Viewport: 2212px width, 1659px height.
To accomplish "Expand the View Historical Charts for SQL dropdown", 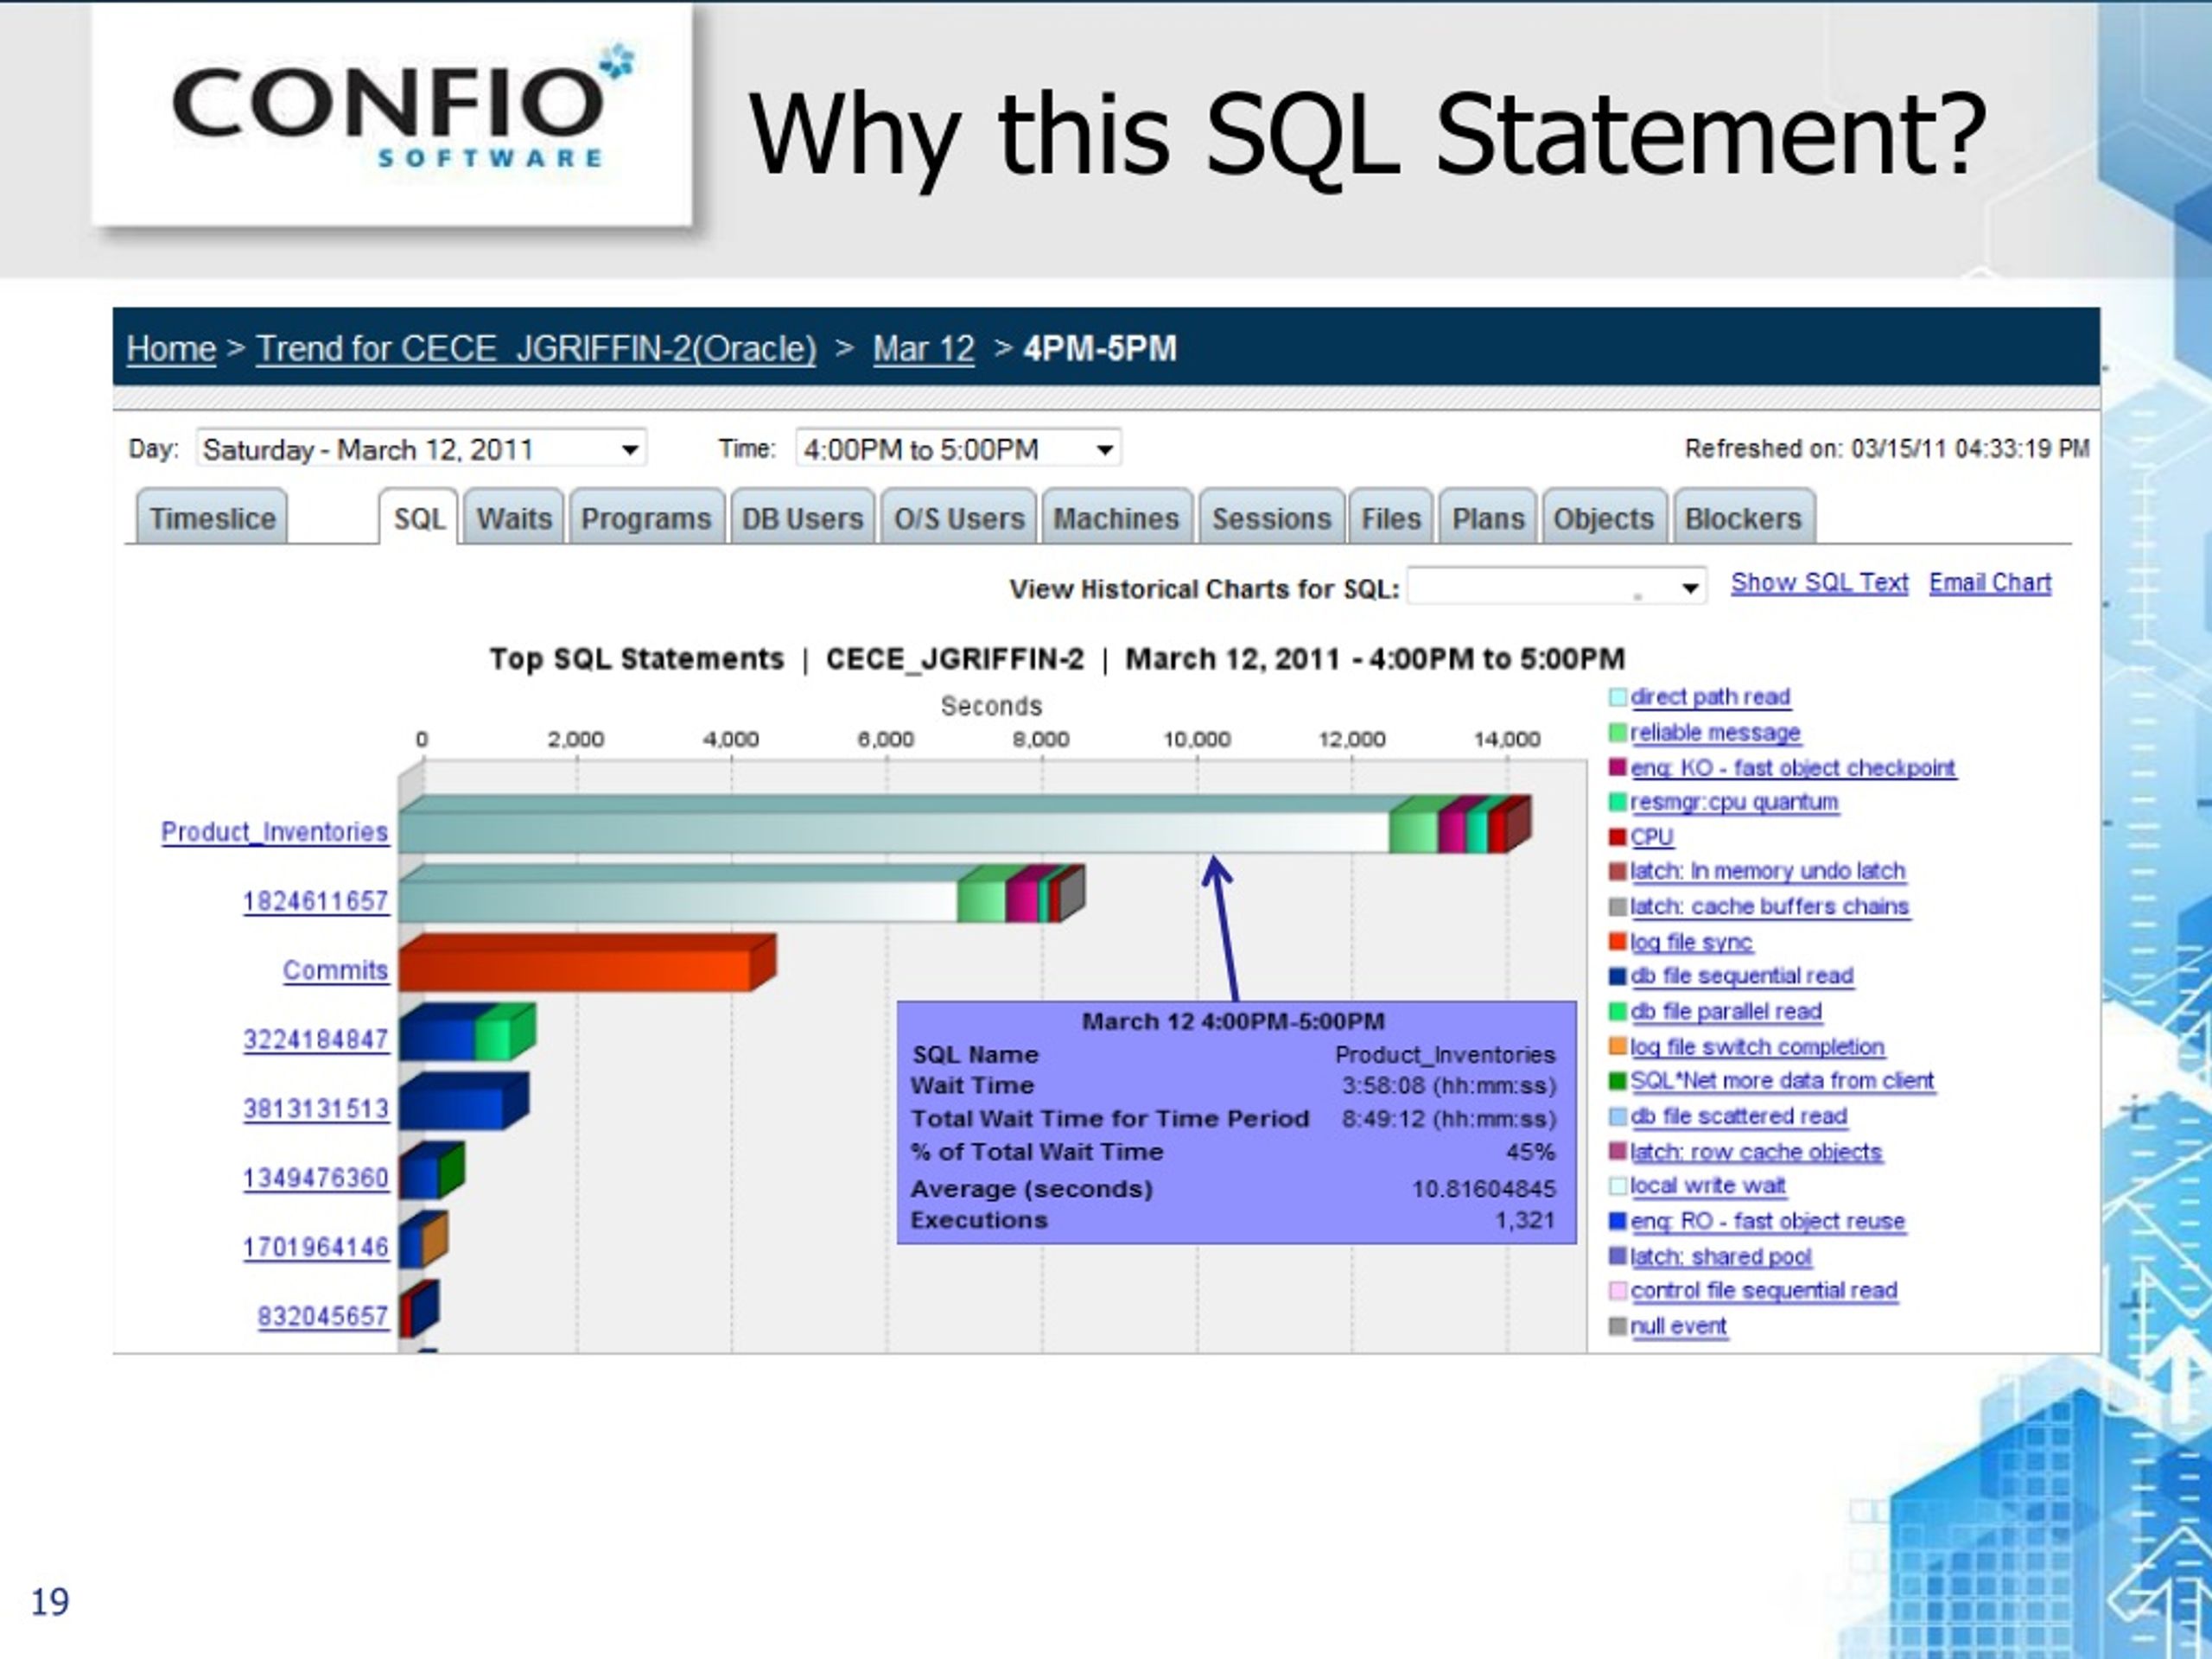I will click(x=1556, y=587).
